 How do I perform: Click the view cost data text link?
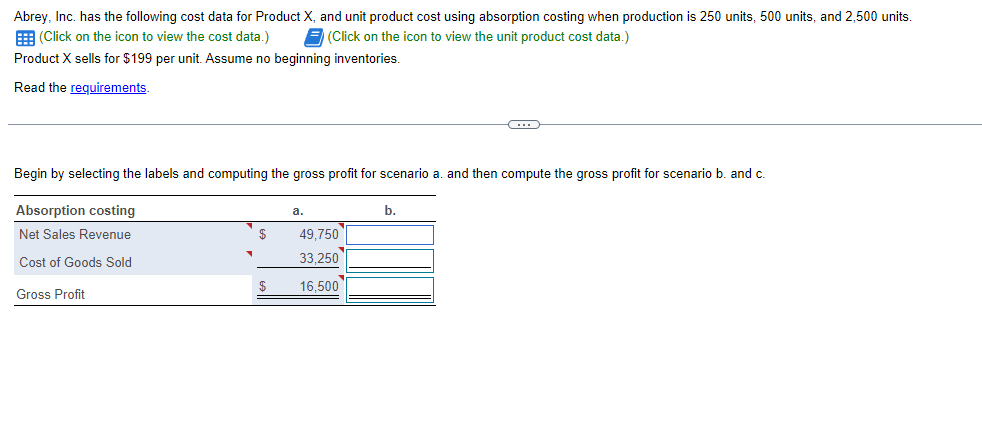(x=154, y=37)
